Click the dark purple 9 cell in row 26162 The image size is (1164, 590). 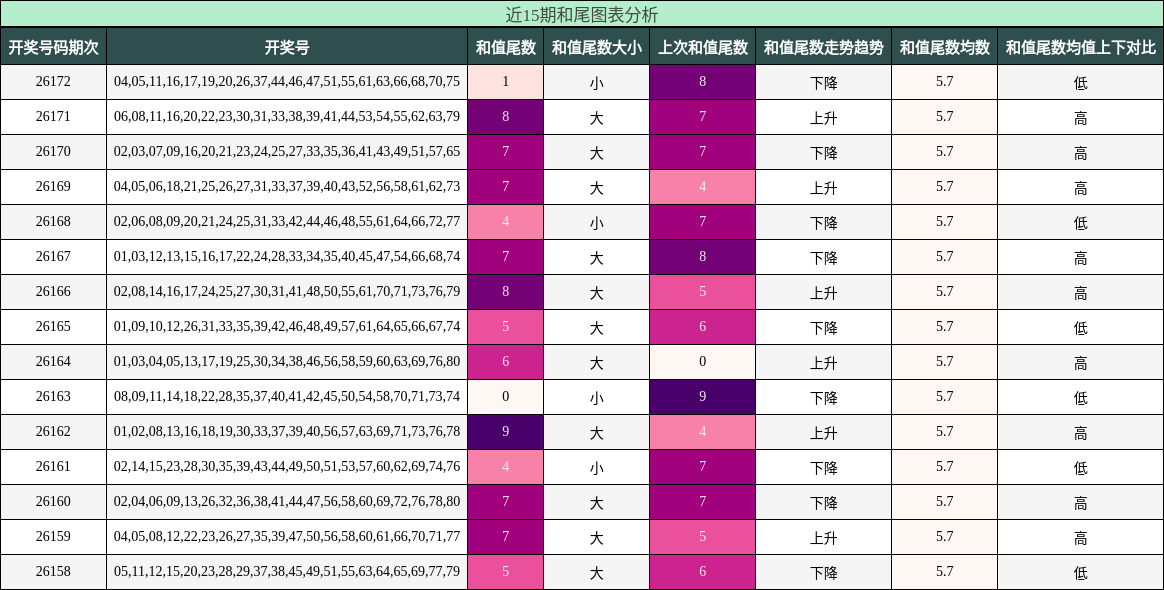(x=506, y=432)
